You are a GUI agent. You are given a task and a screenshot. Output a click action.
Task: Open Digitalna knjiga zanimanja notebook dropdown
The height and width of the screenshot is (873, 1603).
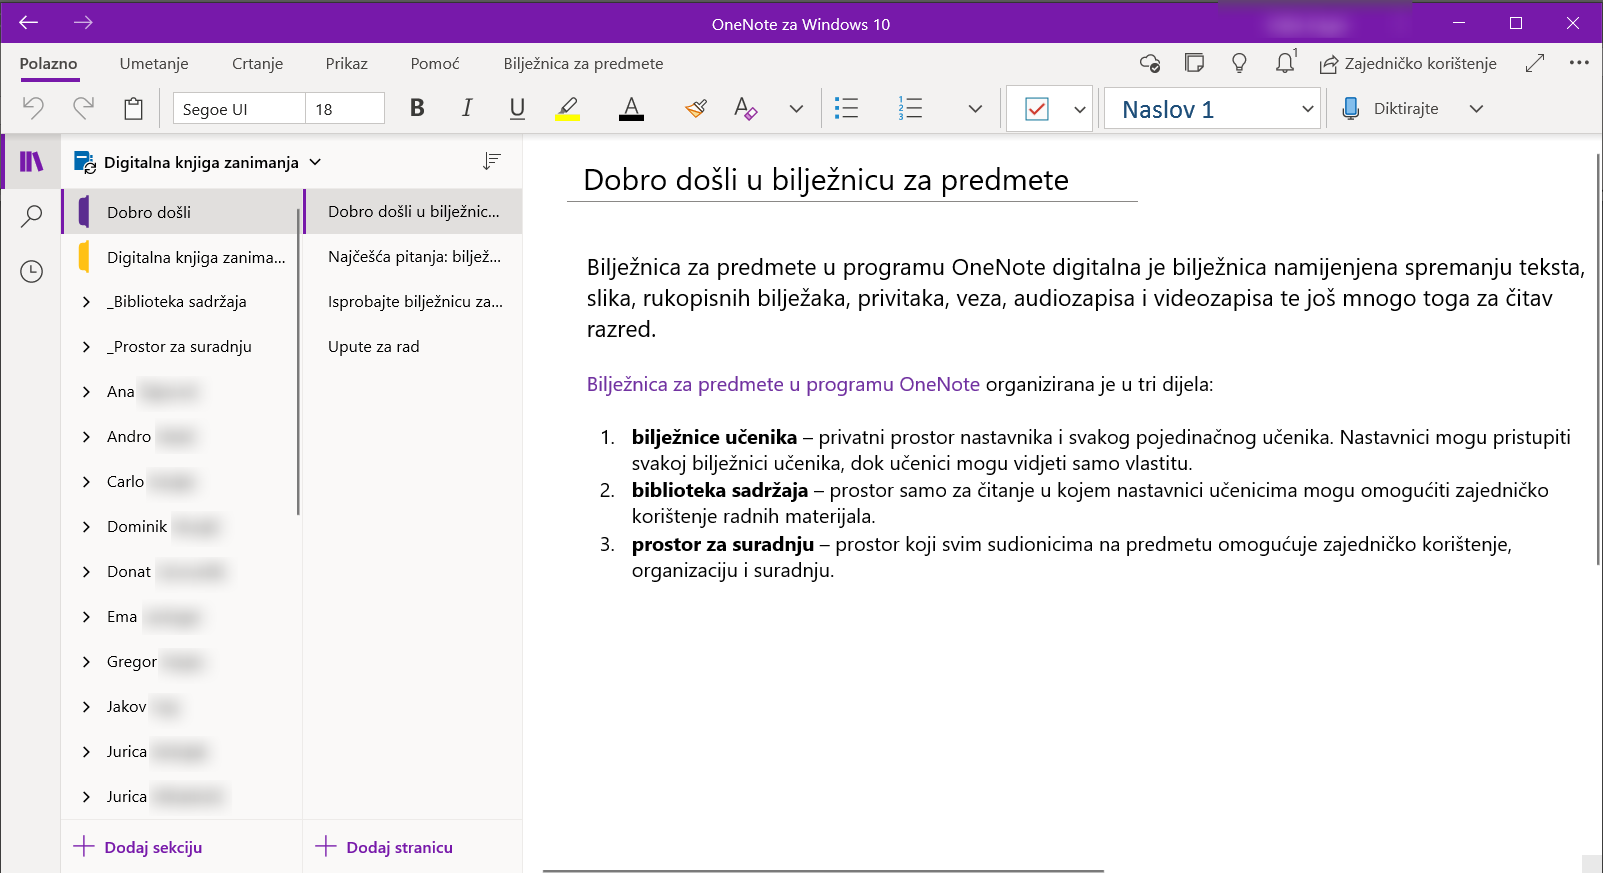point(198,162)
